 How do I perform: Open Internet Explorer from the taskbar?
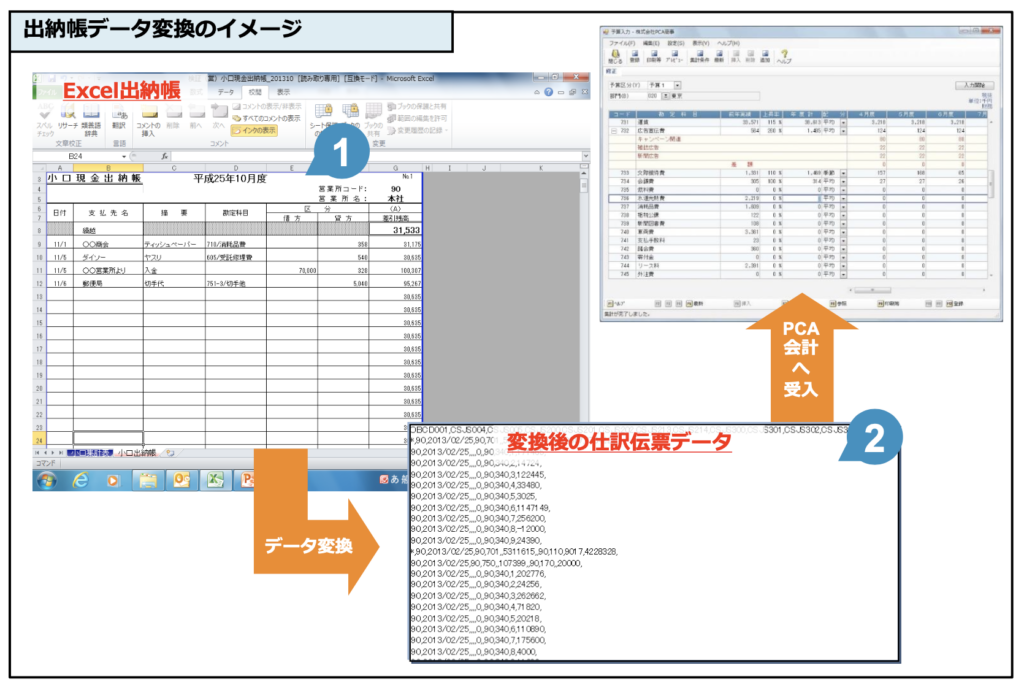80,479
